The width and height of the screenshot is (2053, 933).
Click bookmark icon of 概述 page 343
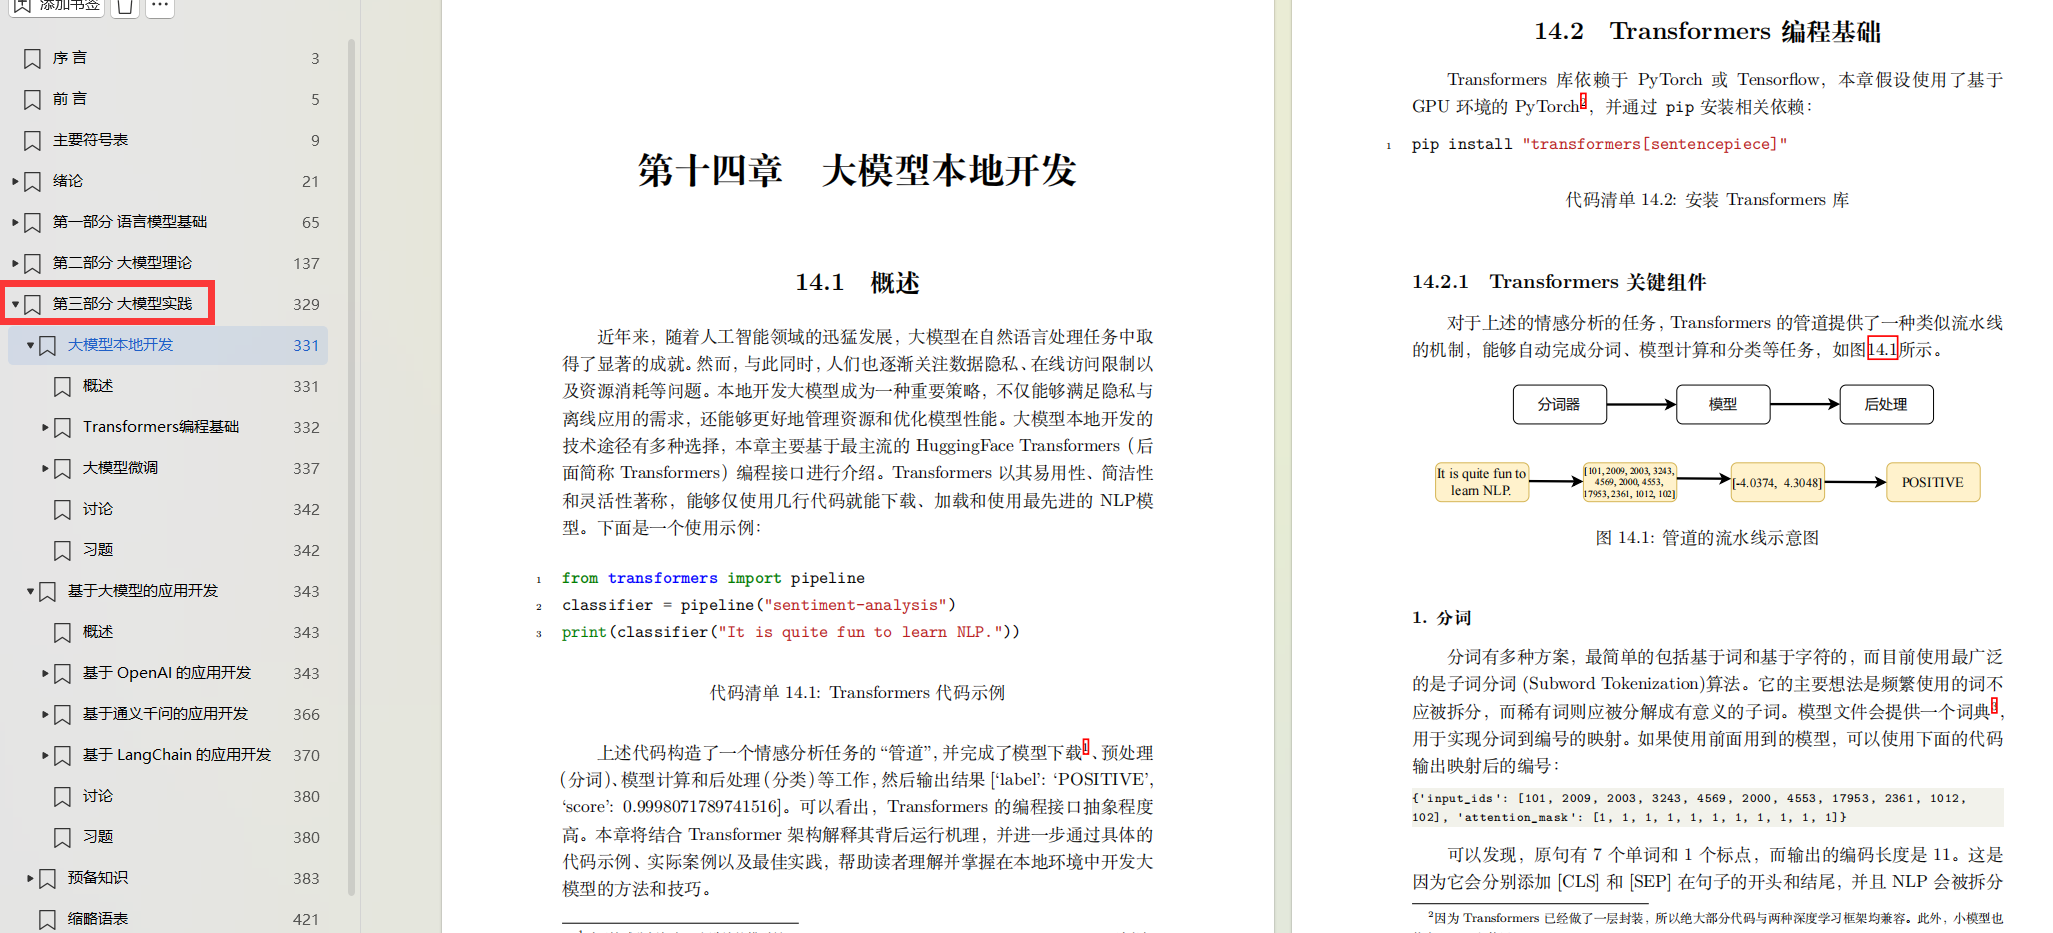pyautogui.click(x=62, y=633)
